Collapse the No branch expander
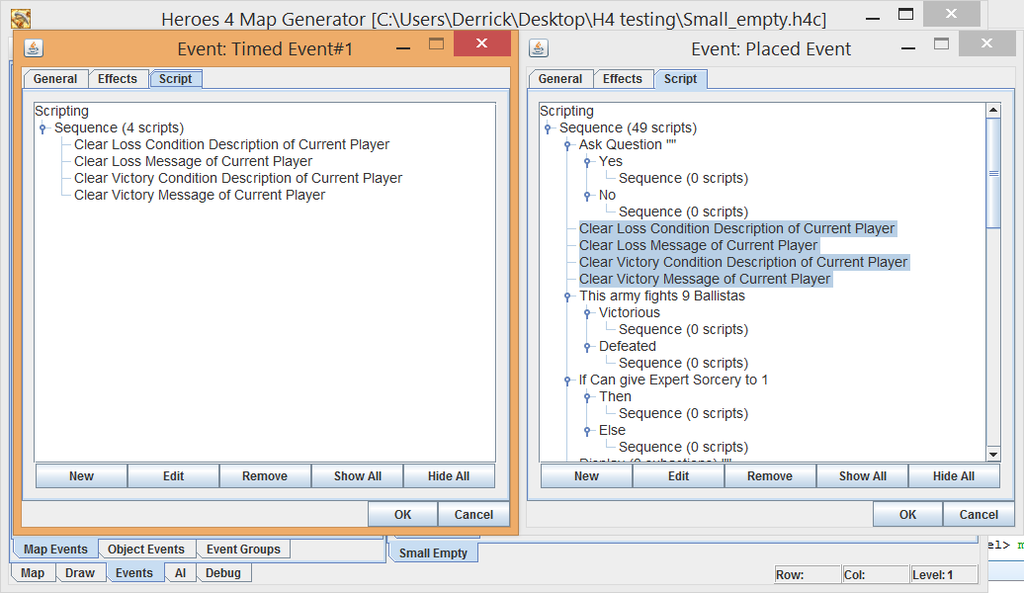 pos(587,195)
